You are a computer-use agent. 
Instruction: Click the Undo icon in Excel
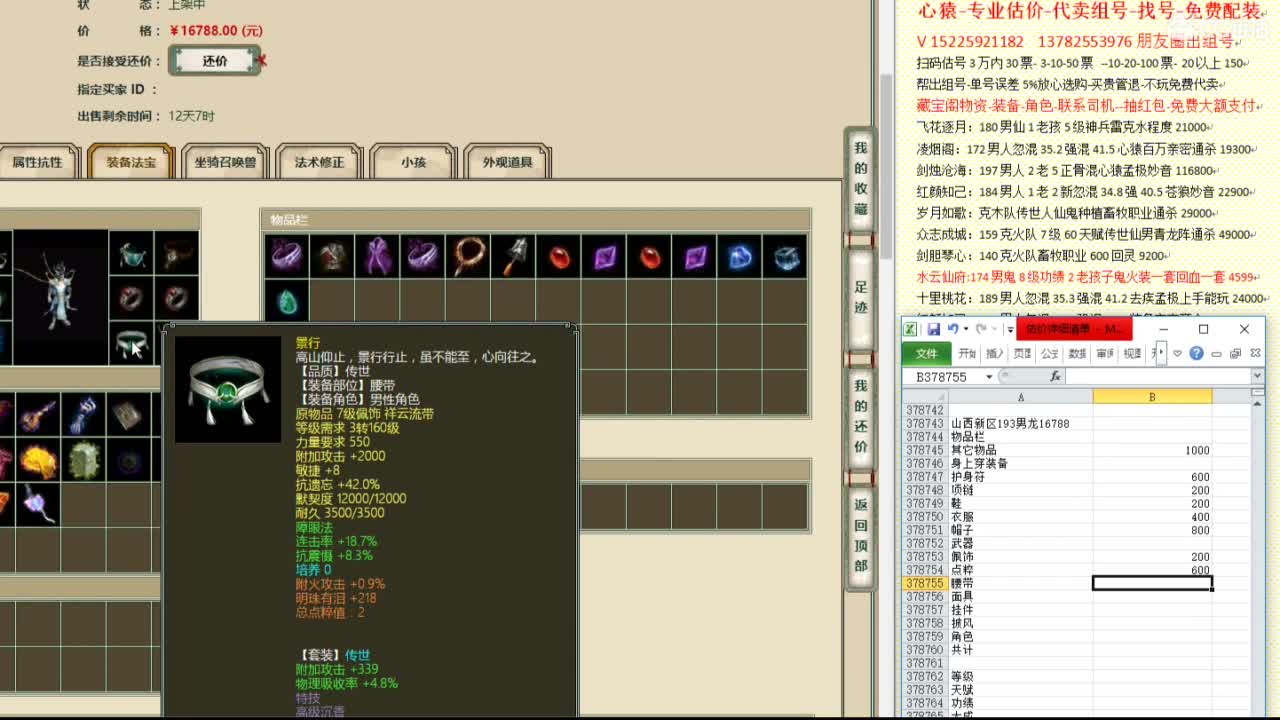[x=951, y=329]
